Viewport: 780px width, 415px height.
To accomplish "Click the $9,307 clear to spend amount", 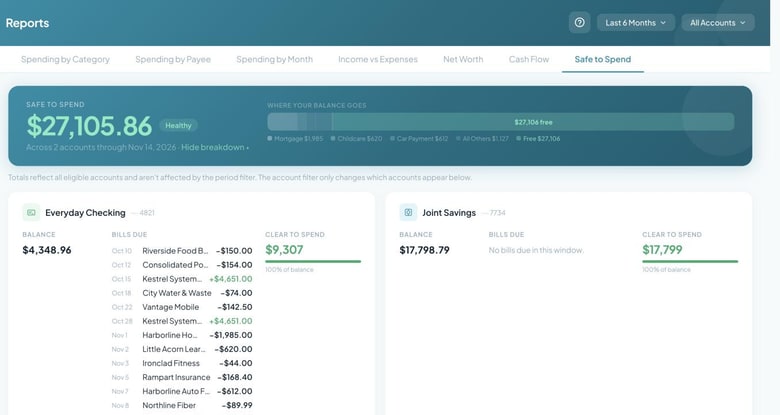I will tap(284, 249).
